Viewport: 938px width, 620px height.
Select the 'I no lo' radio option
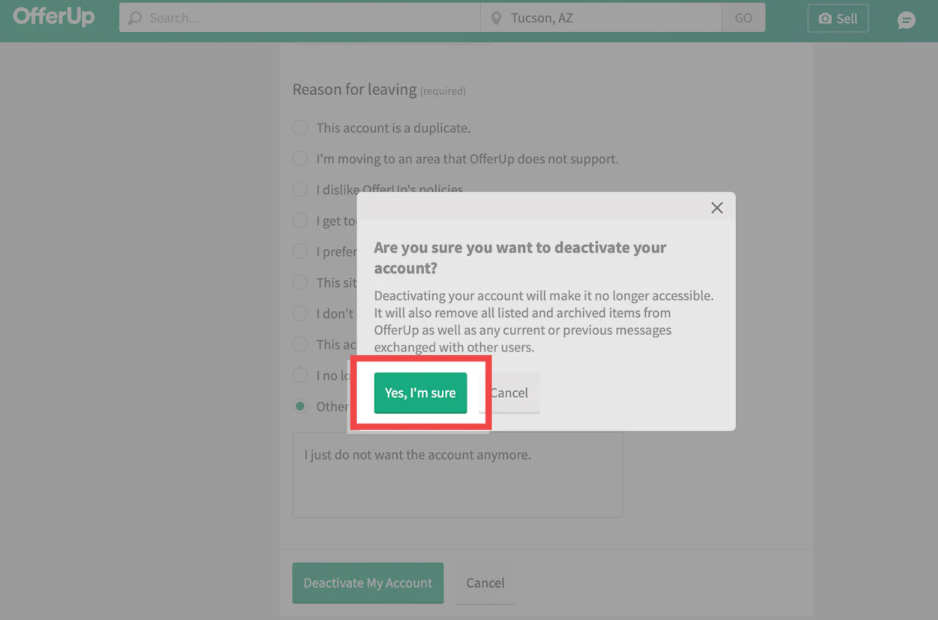click(300, 375)
